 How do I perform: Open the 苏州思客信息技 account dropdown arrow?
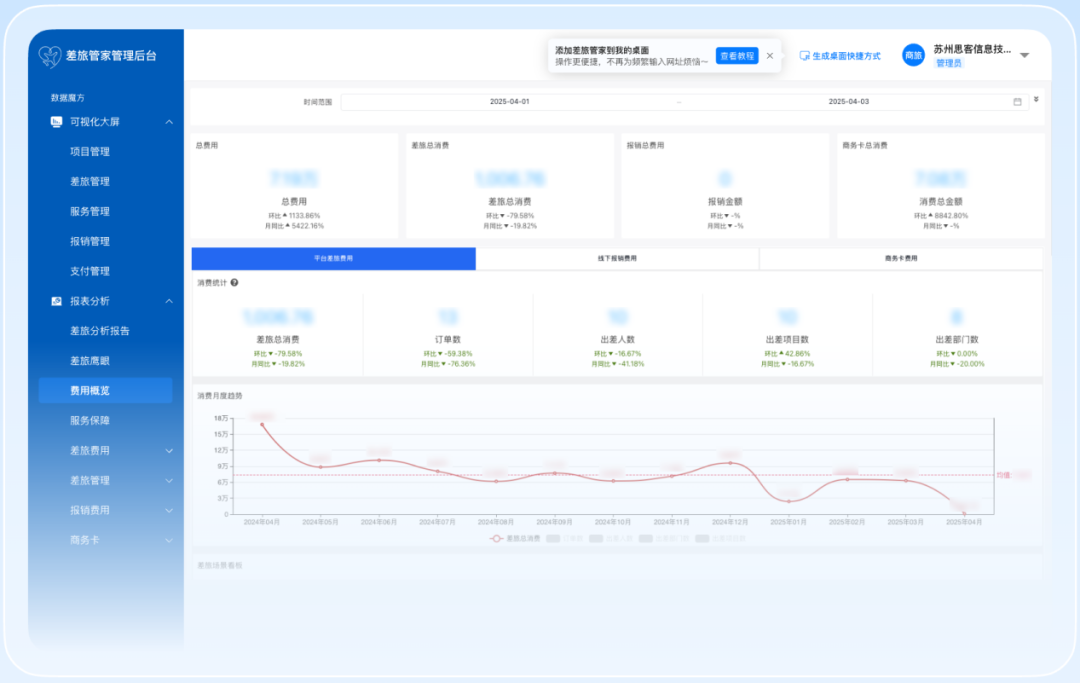[1024, 55]
